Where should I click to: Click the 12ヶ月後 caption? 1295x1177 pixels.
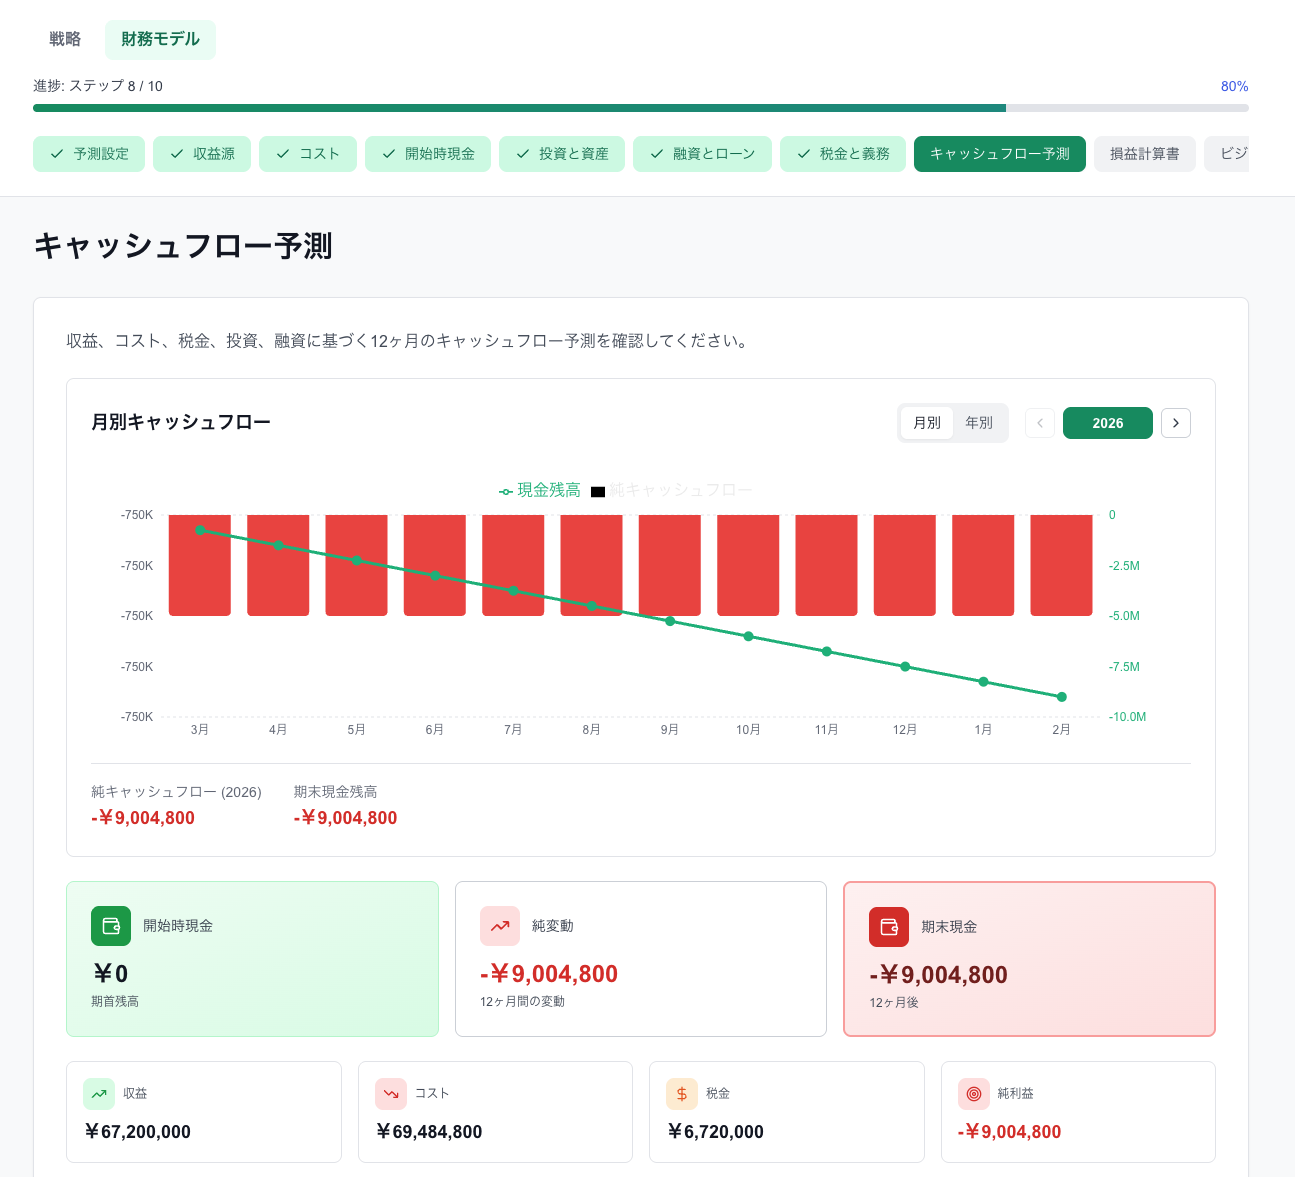click(894, 1002)
